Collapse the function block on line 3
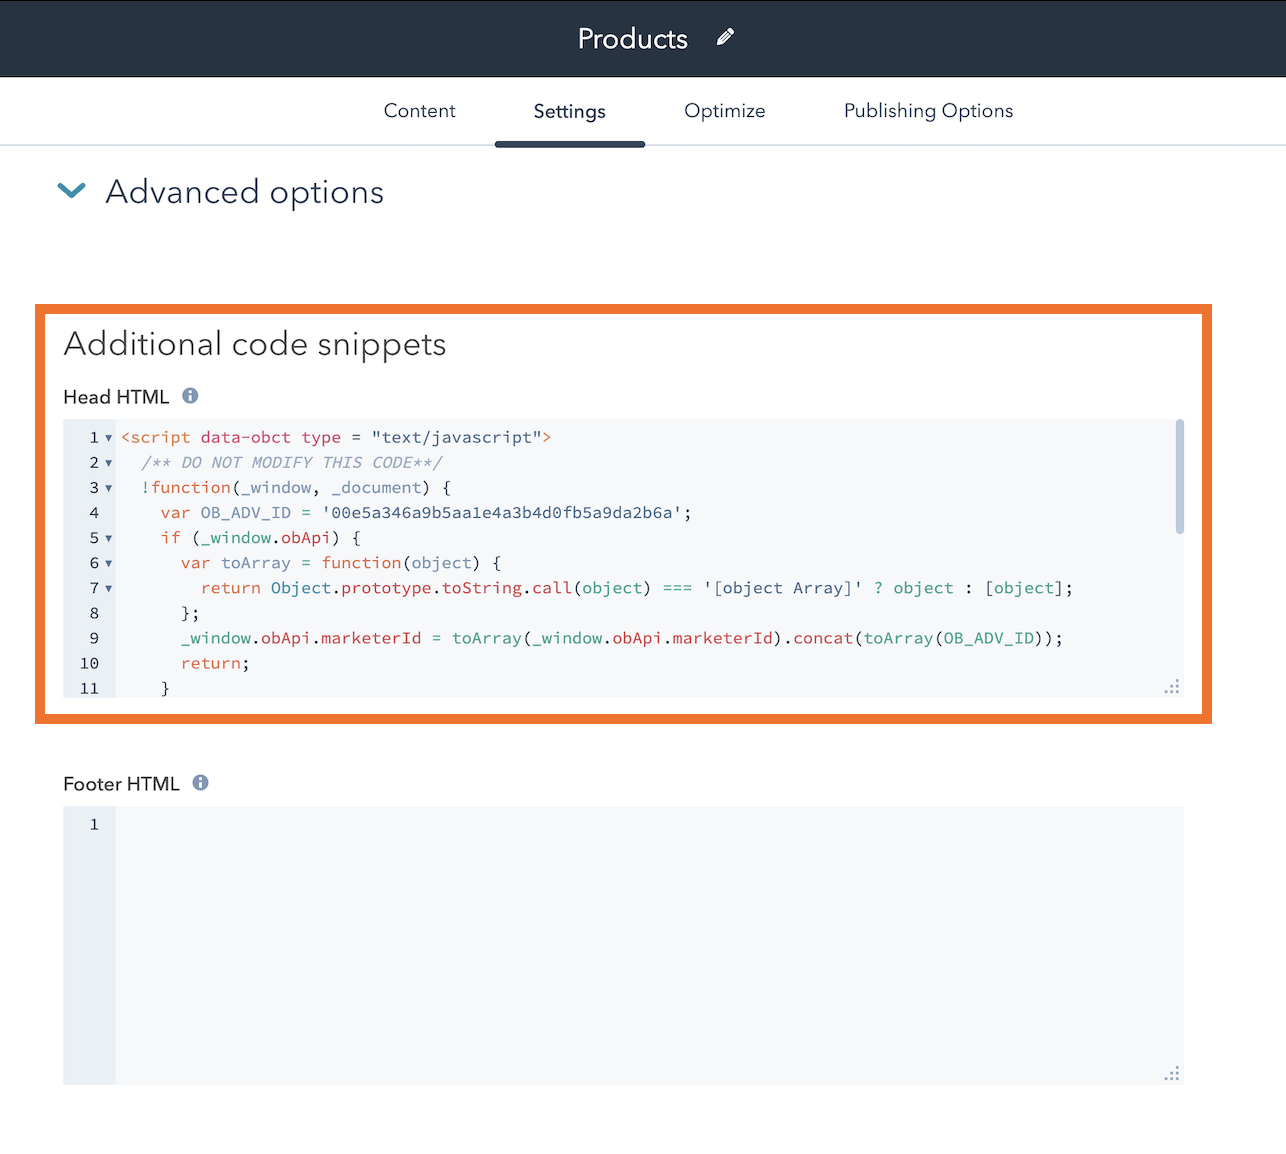 coord(109,488)
